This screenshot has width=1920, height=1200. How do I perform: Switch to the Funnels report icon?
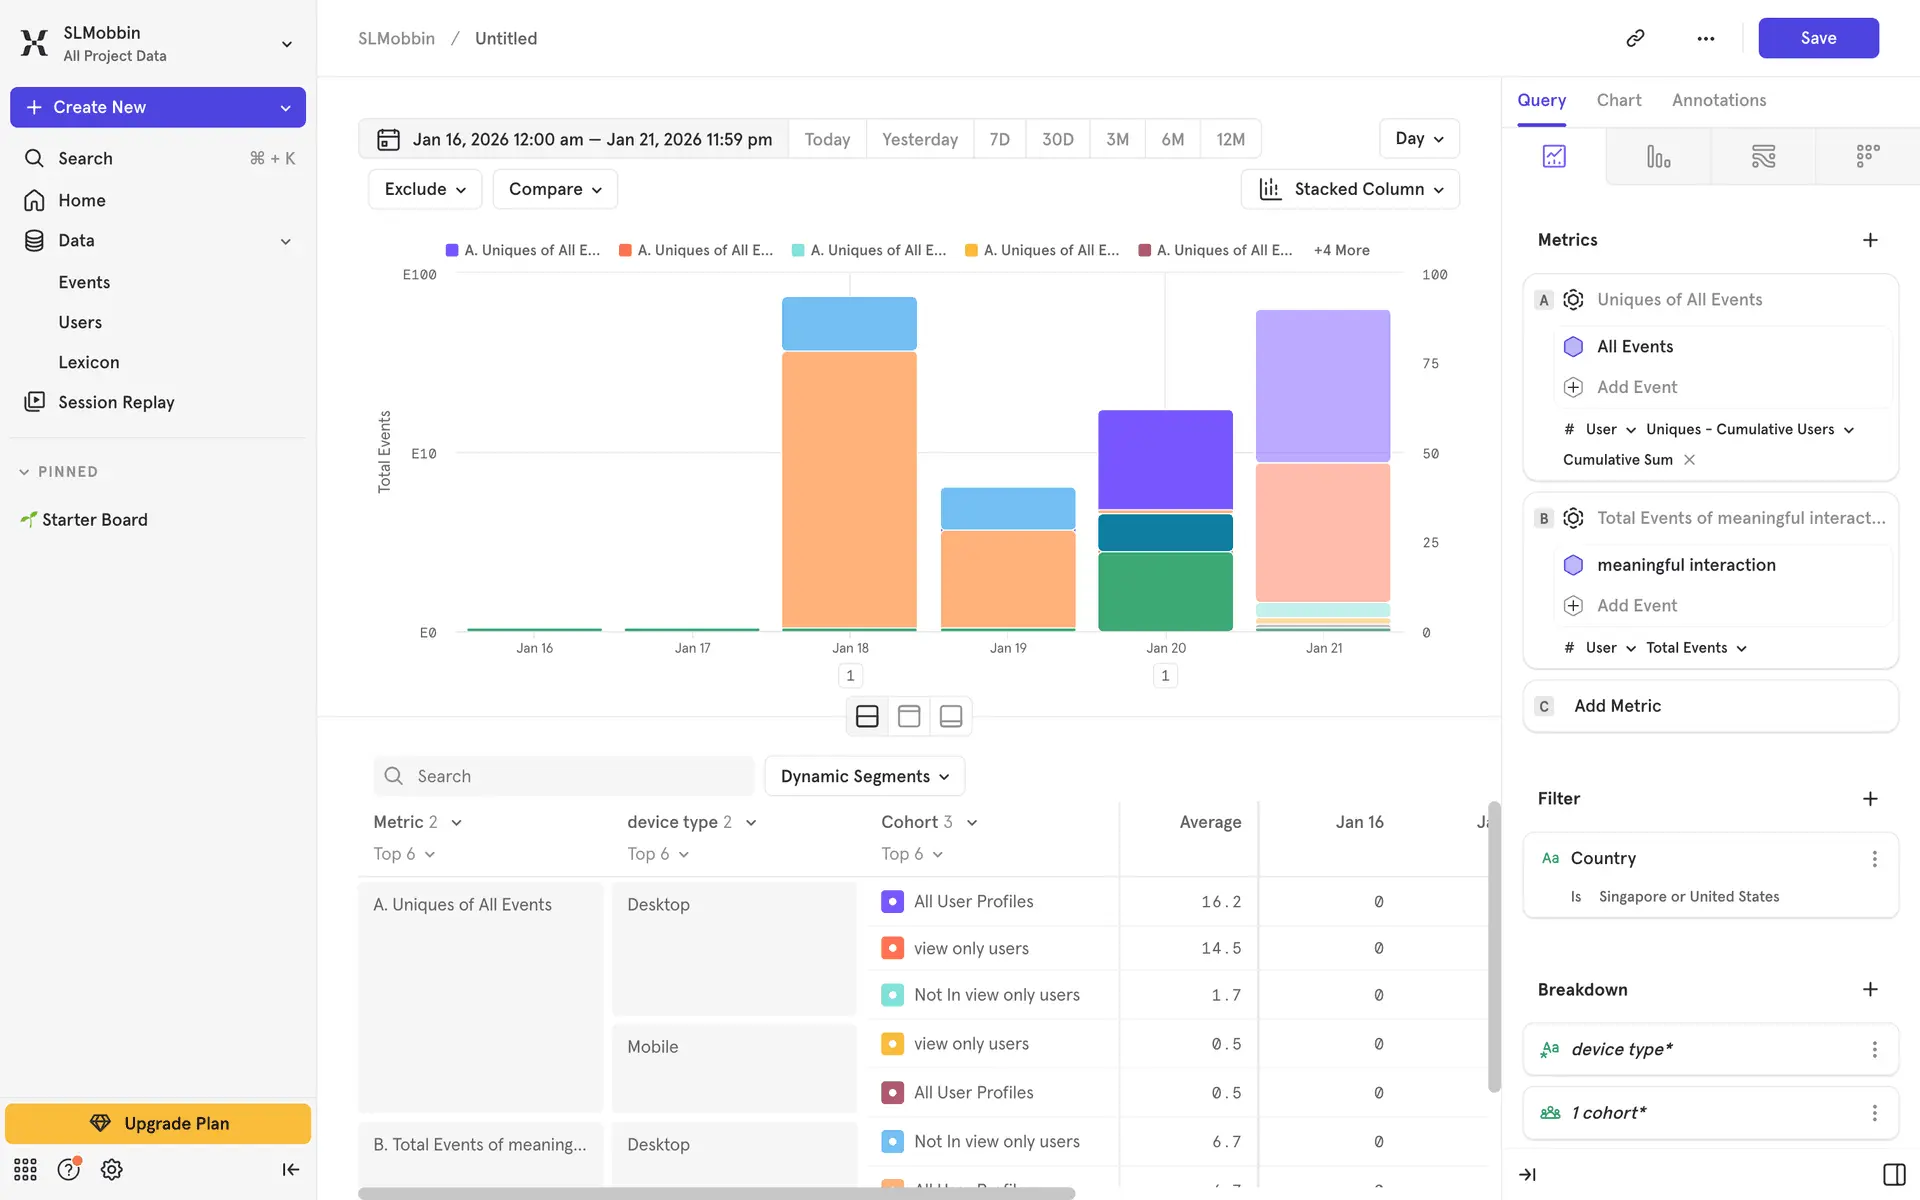(1658, 156)
